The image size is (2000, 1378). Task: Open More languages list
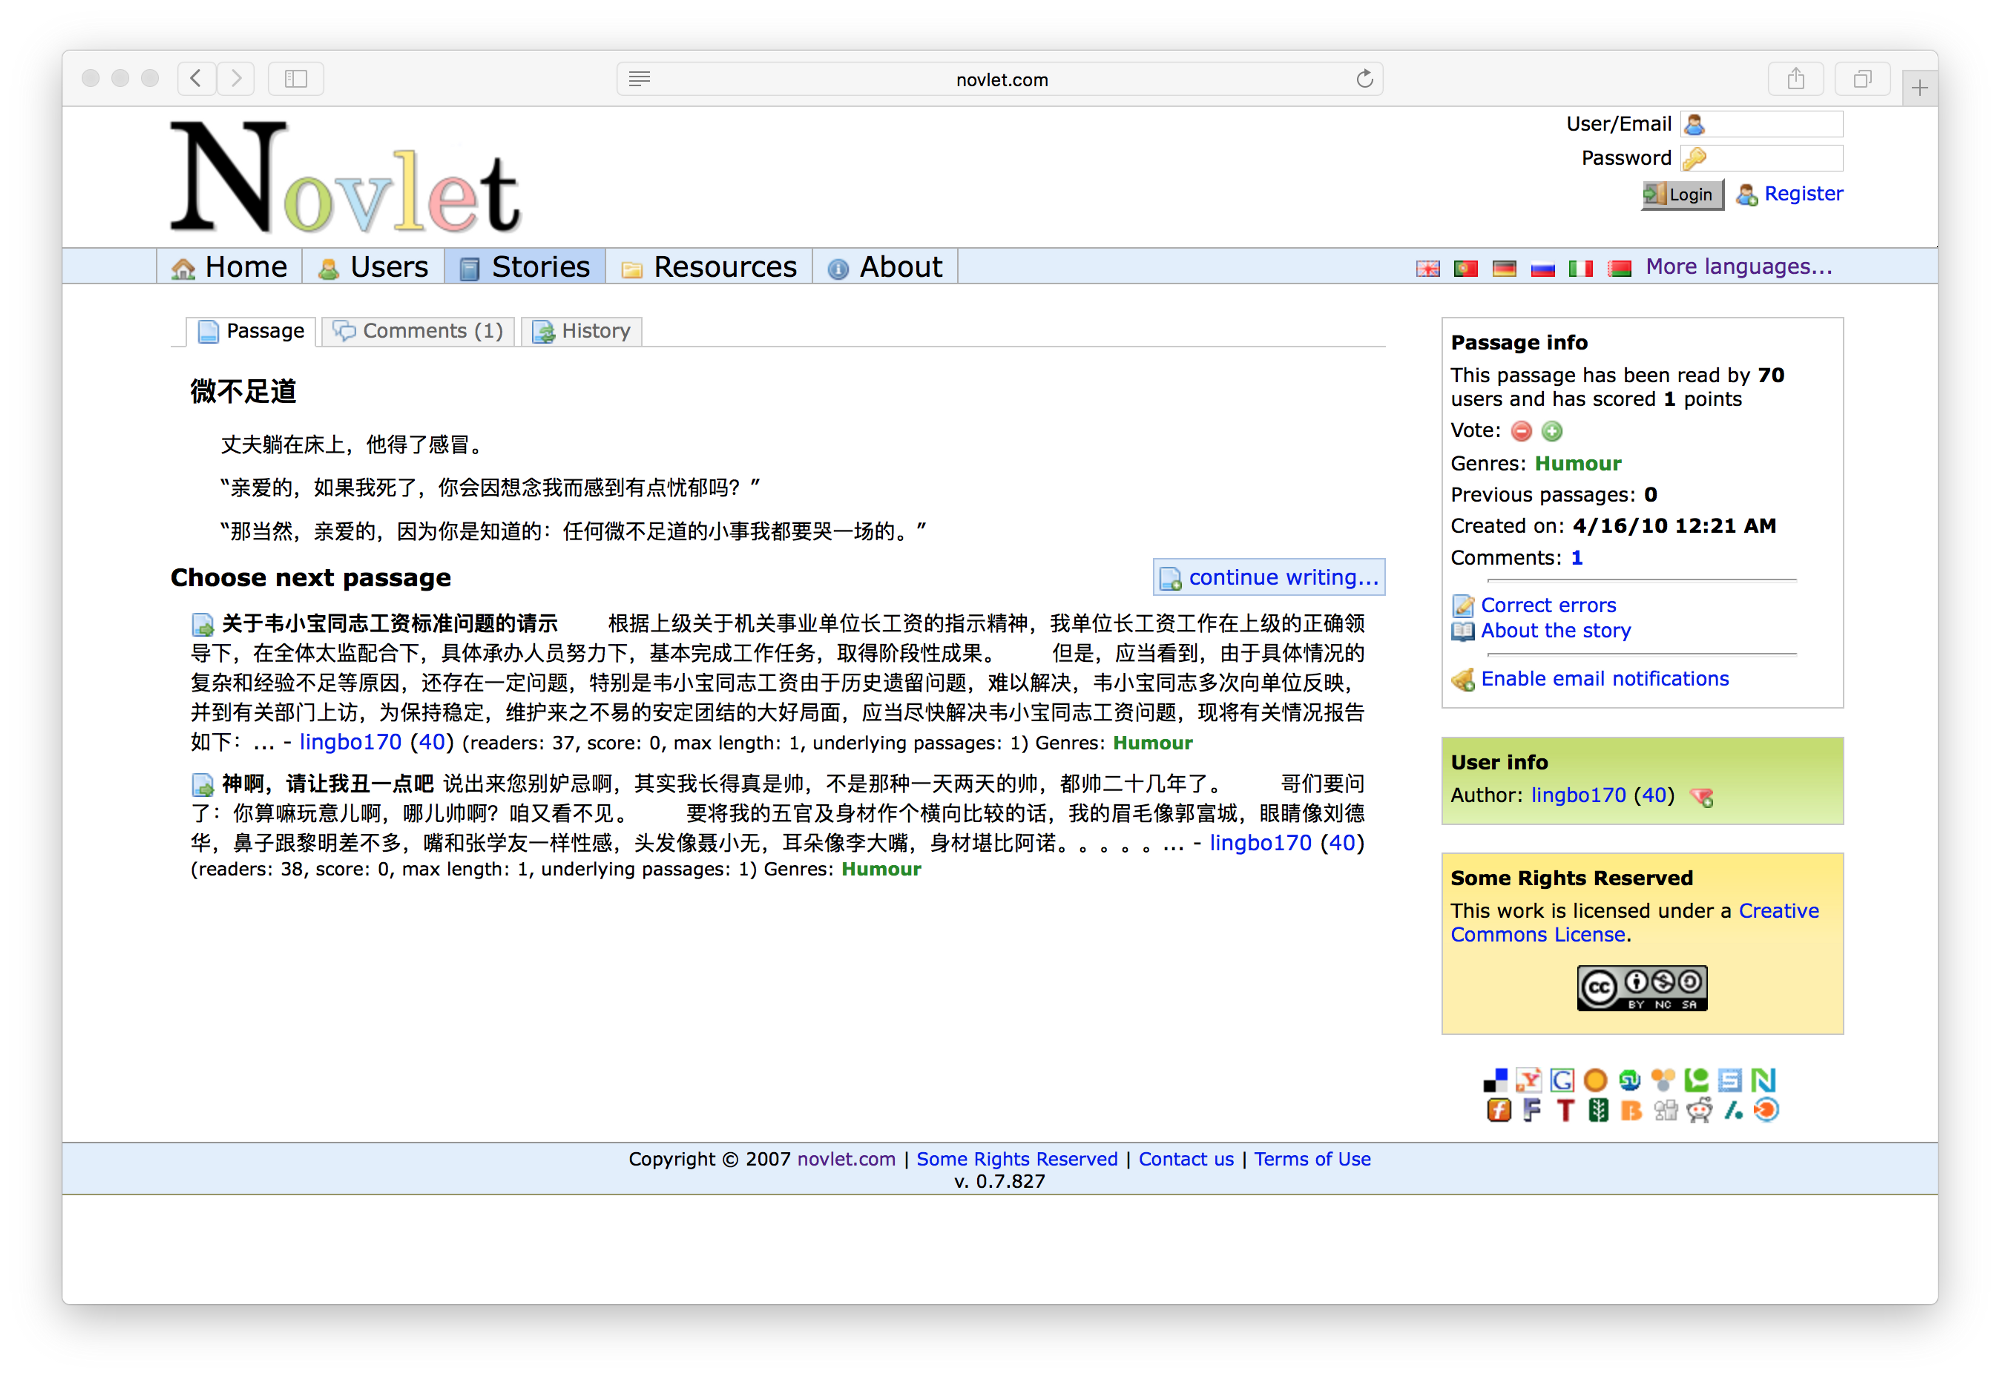pos(1738,267)
